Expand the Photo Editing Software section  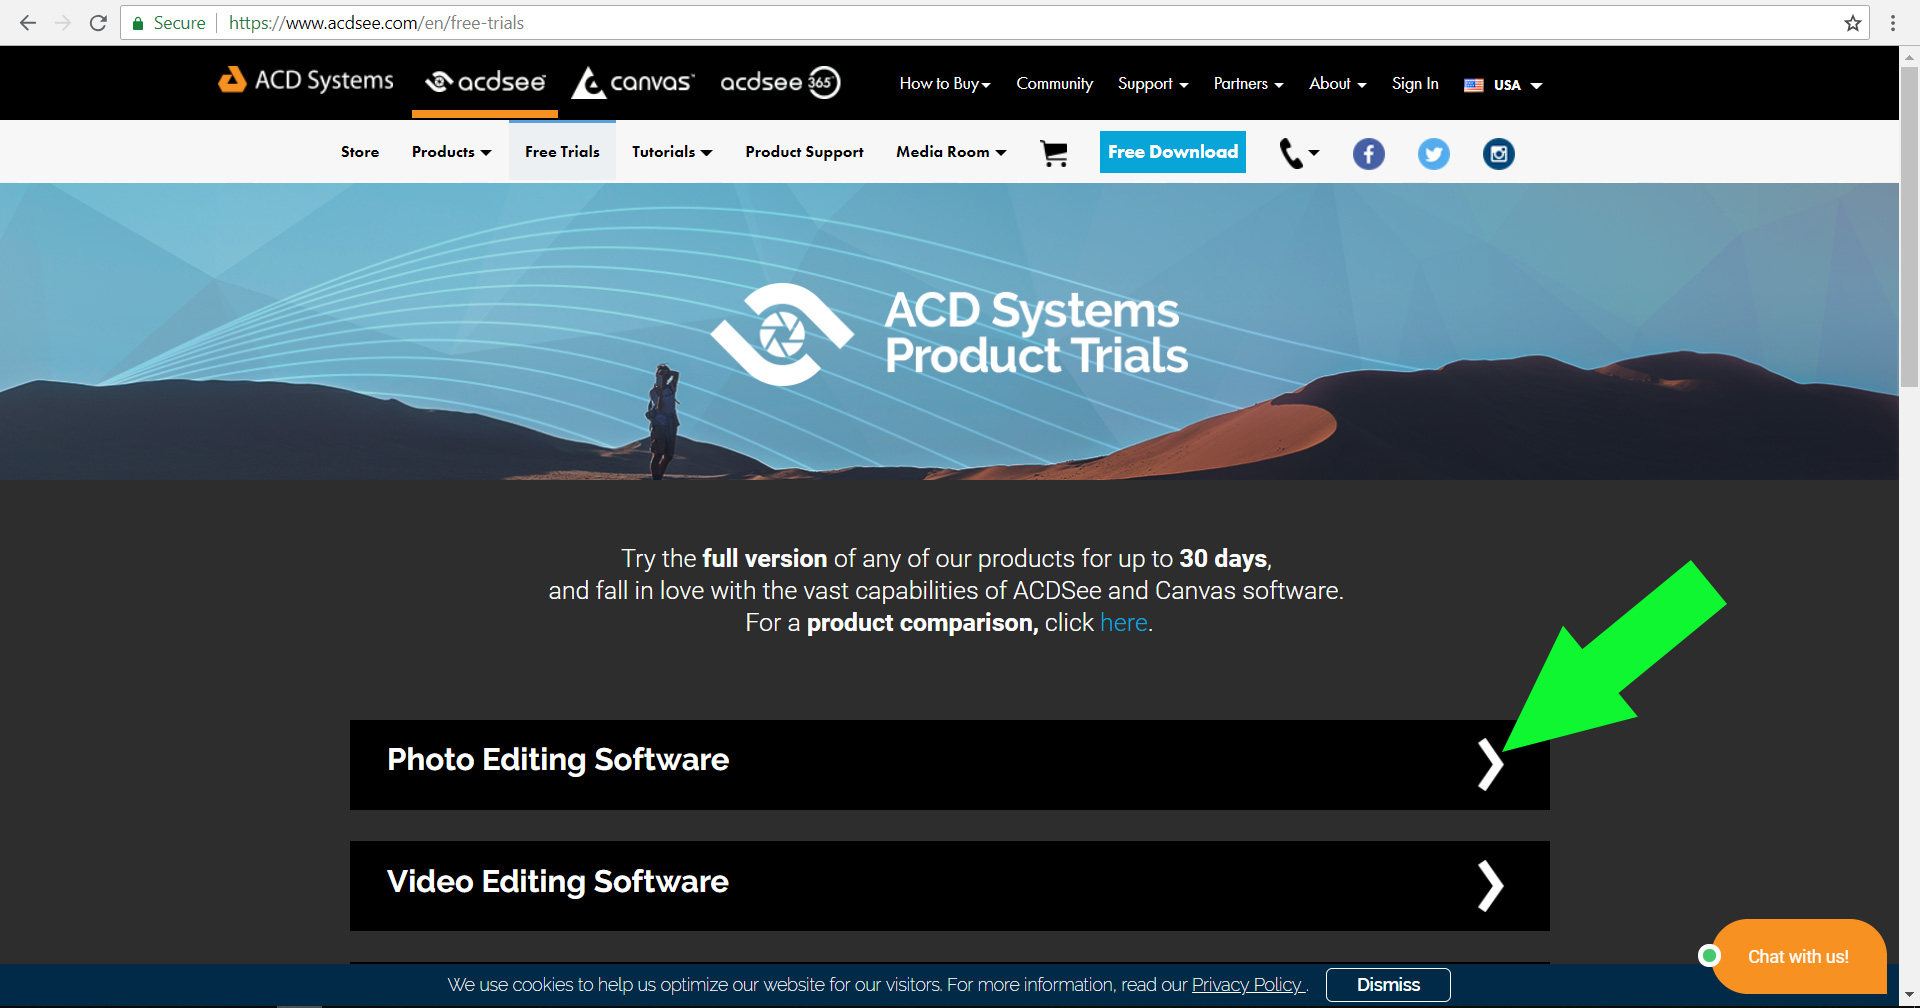pos(950,765)
